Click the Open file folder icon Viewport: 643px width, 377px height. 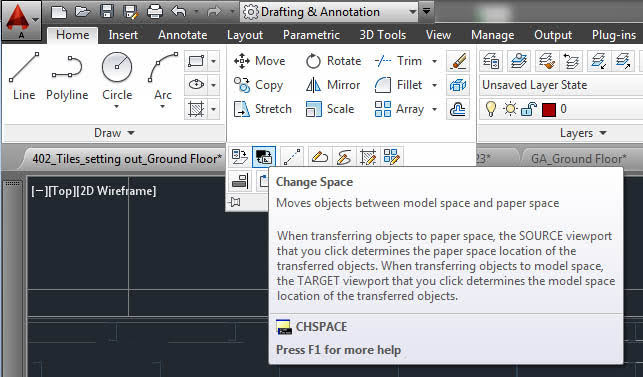point(82,11)
